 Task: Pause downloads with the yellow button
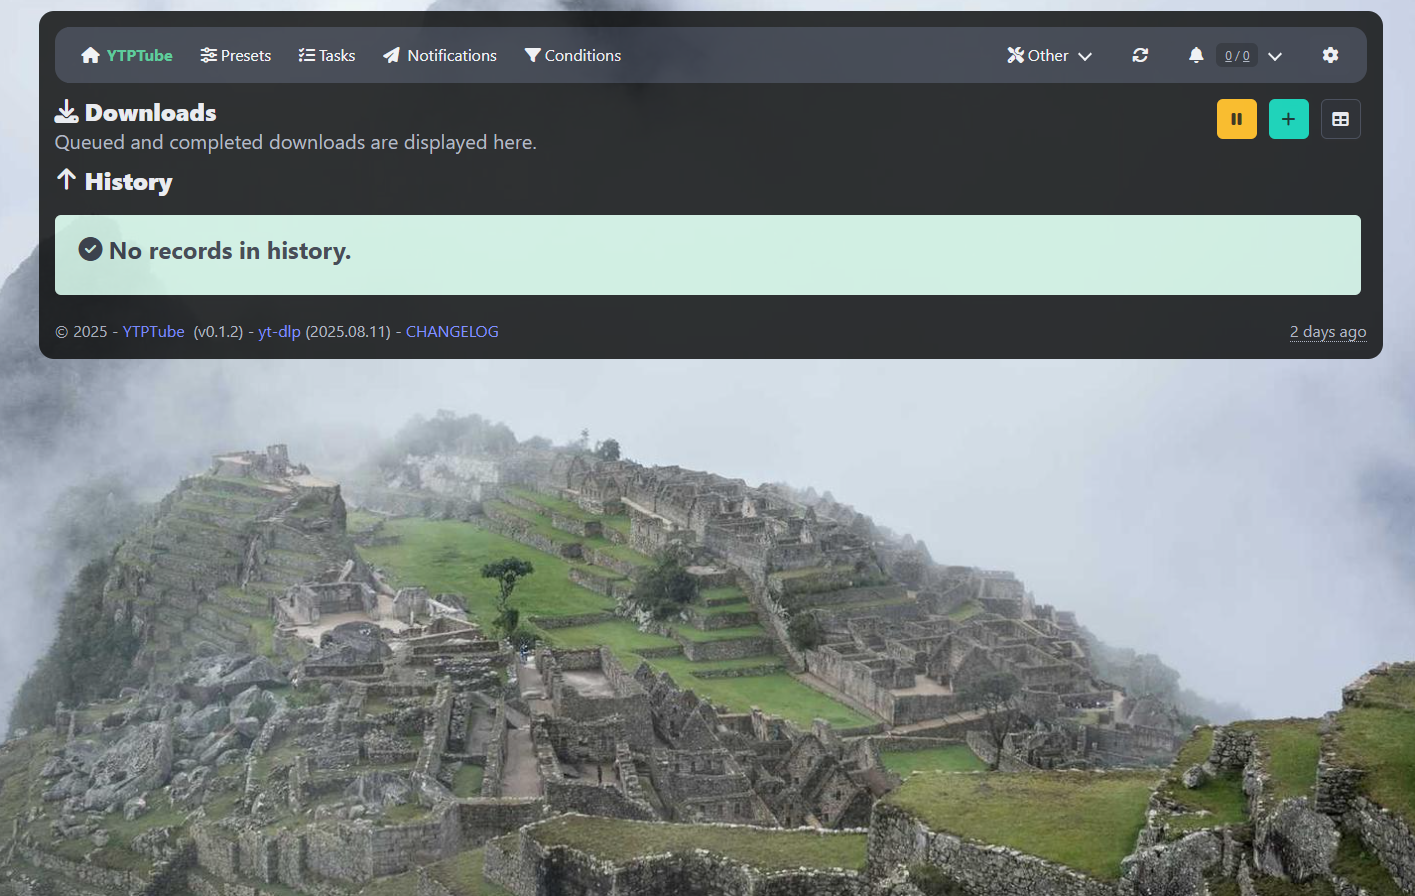coord(1237,119)
